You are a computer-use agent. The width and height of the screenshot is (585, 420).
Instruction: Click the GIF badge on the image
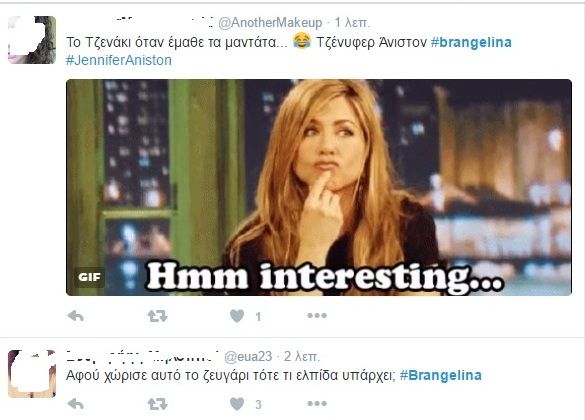(x=90, y=277)
